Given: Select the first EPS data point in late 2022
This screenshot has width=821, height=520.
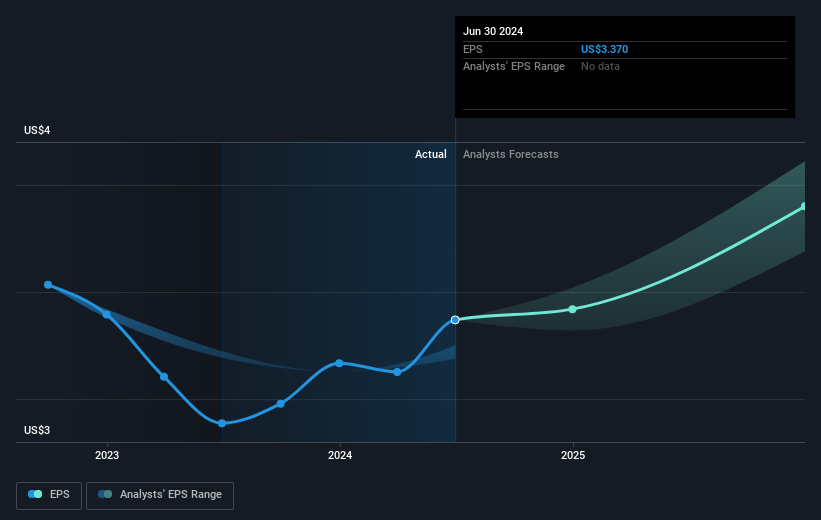Looking at the screenshot, I should [x=48, y=285].
